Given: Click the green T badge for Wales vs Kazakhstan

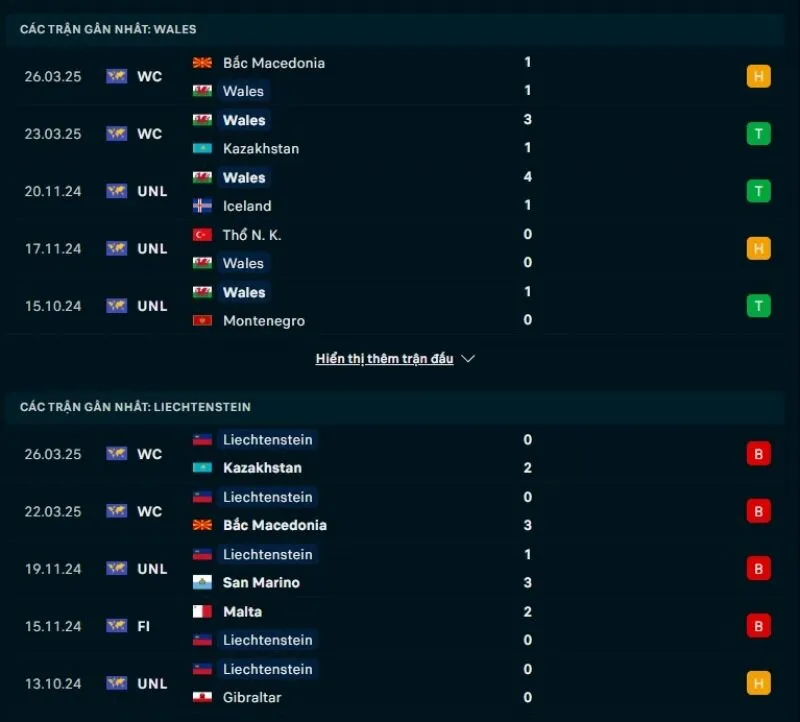Looking at the screenshot, I should [759, 134].
